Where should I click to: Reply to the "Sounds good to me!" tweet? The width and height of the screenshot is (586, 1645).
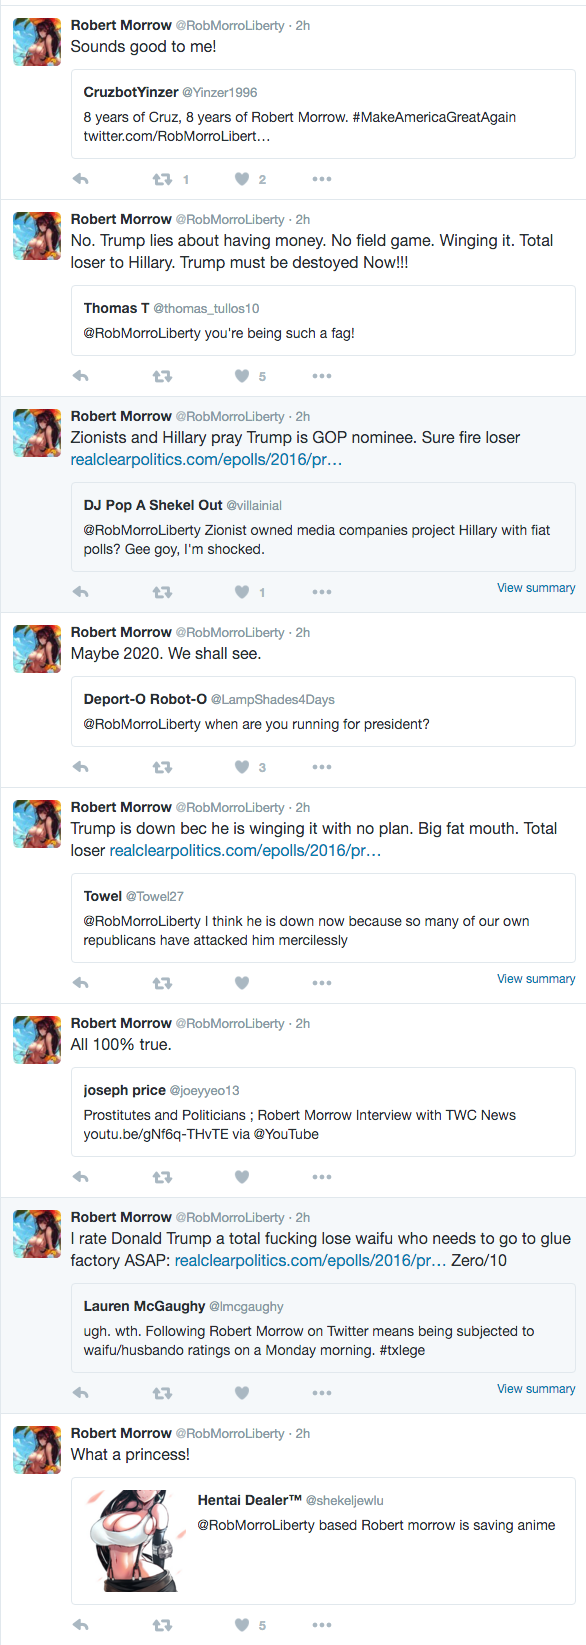click(x=81, y=179)
